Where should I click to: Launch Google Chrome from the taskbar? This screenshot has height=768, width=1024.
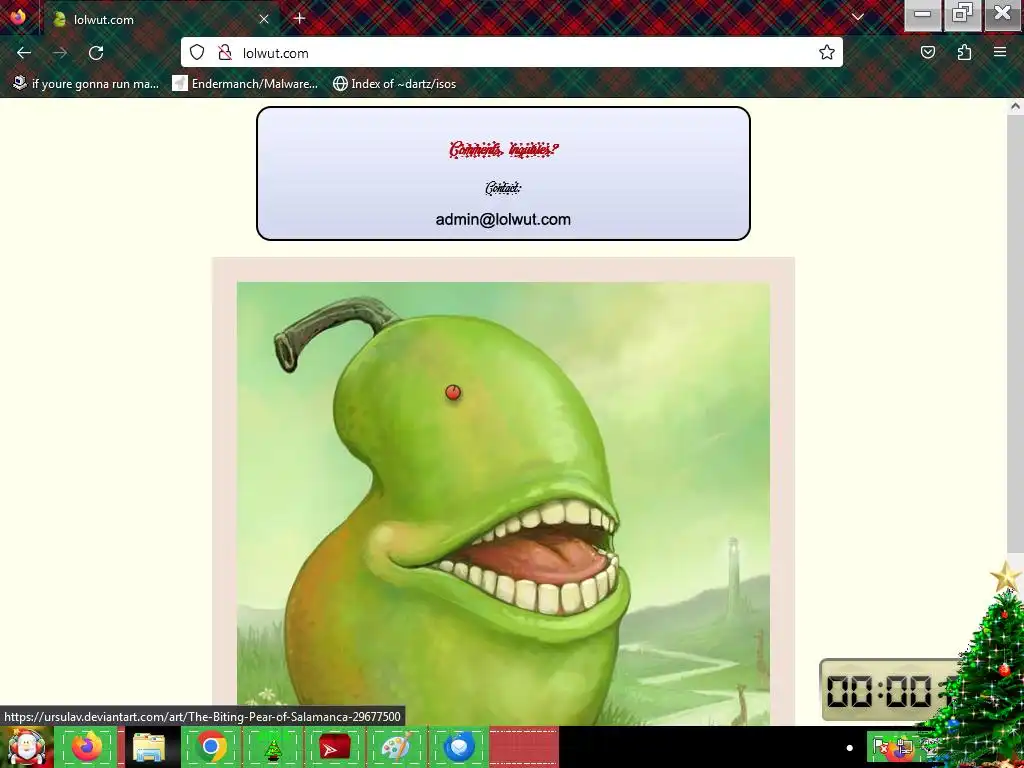[210, 747]
